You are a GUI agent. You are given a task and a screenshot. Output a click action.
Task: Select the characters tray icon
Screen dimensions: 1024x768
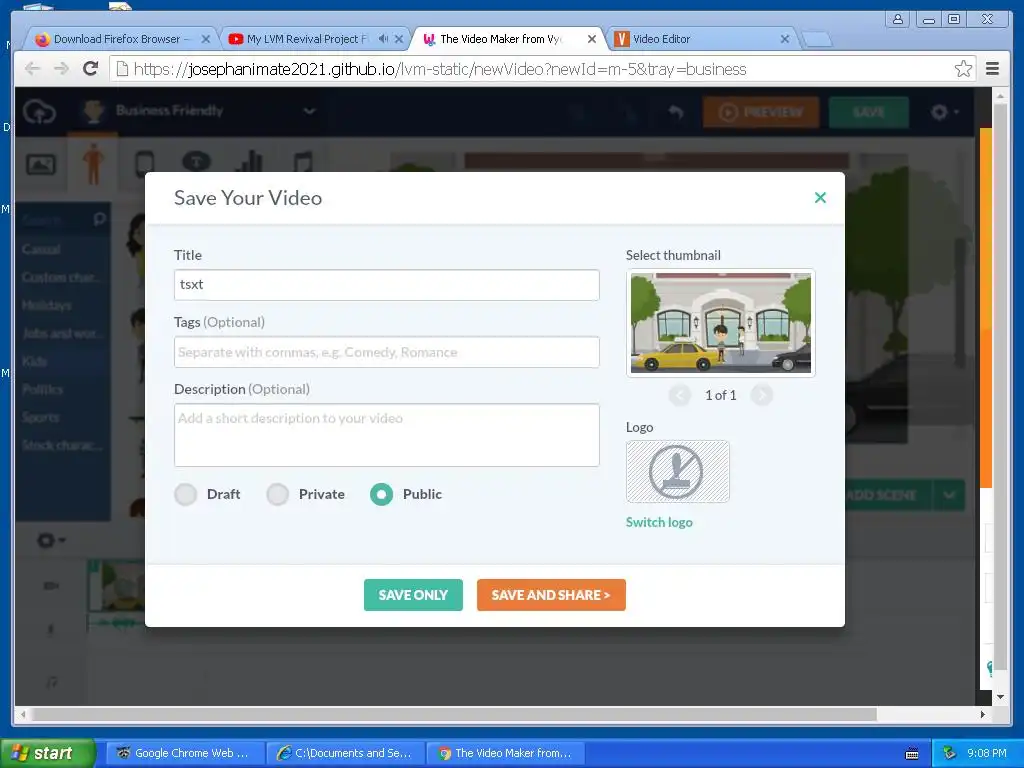[93, 163]
